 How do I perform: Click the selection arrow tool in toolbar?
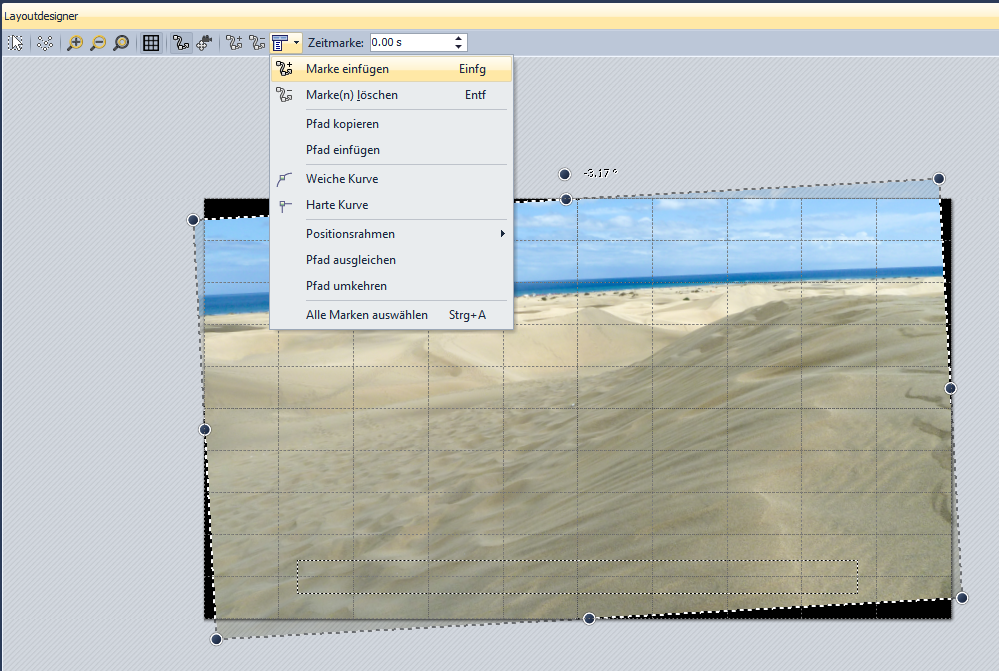click(16, 43)
